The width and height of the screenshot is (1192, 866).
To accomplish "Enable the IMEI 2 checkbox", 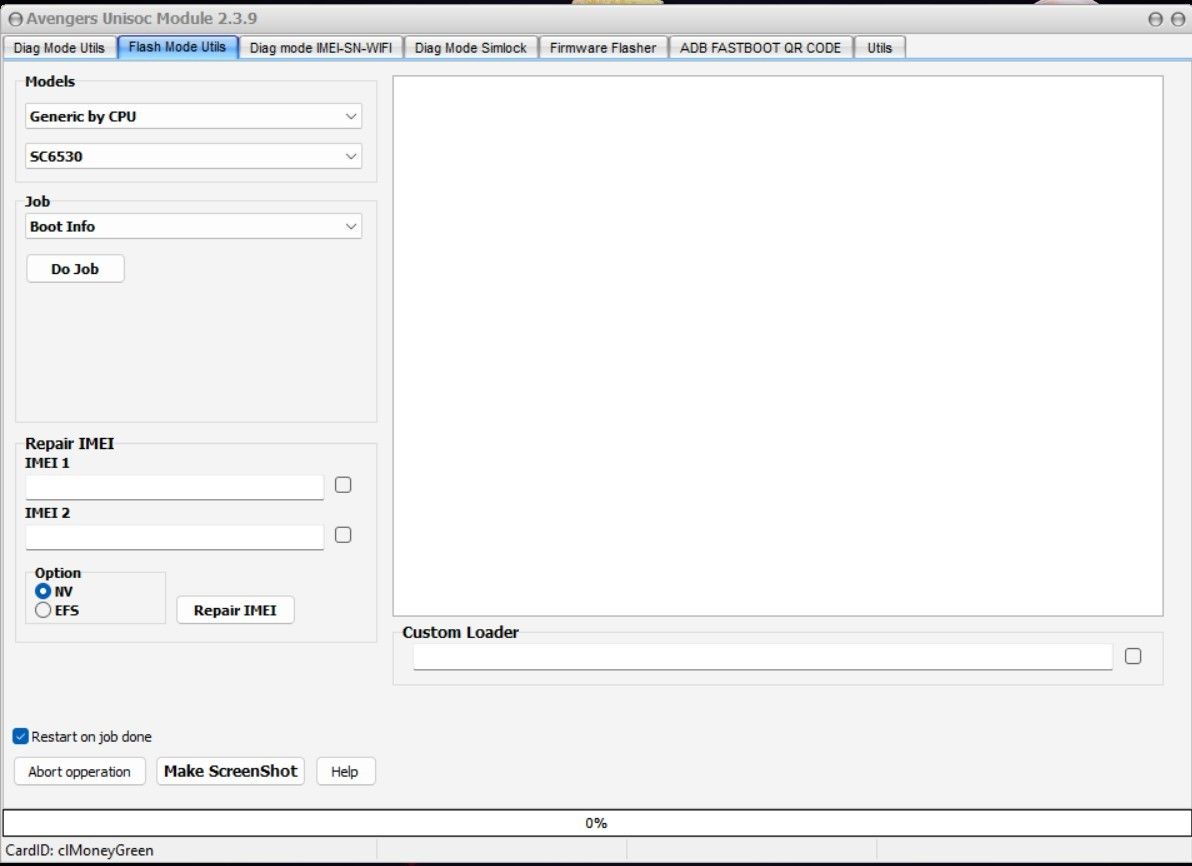I will coord(343,535).
